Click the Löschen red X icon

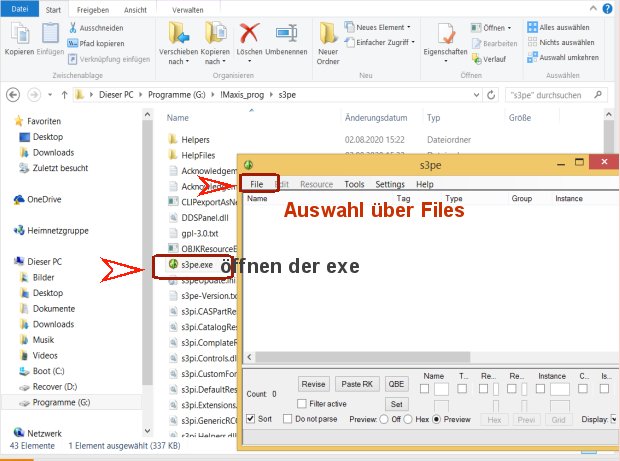click(x=250, y=34)
